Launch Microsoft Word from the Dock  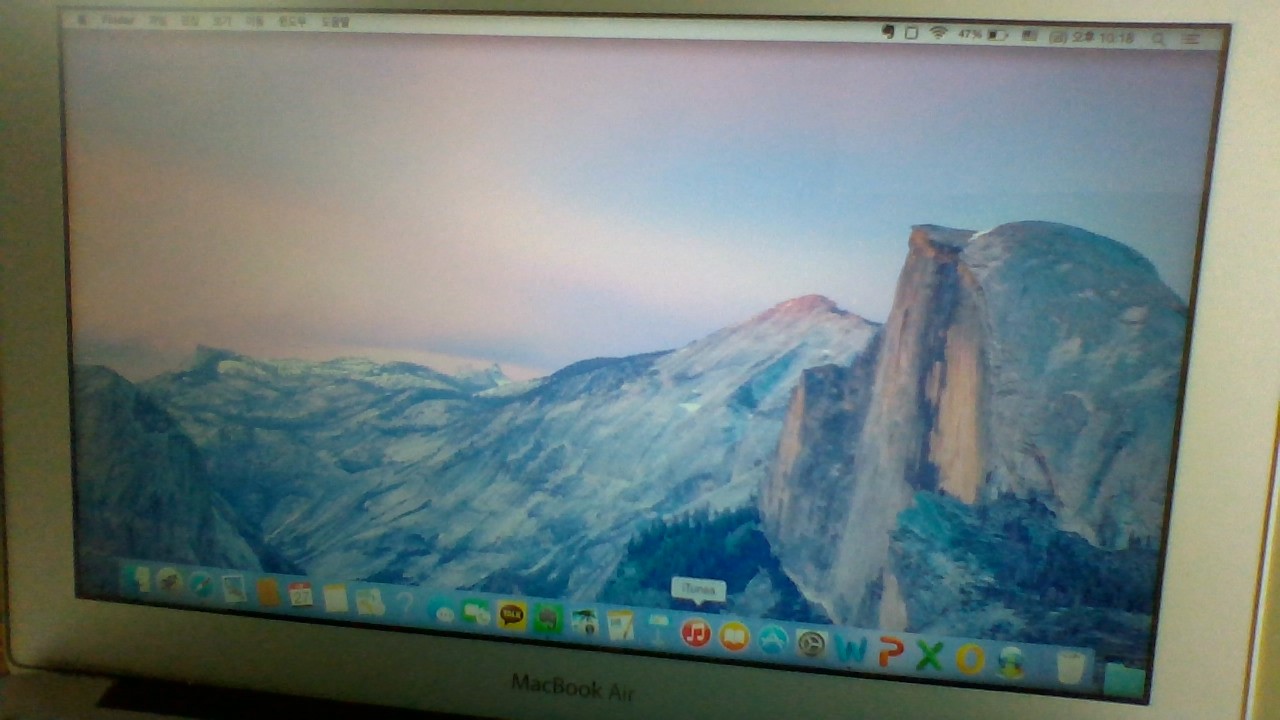click(x=851, y=649)
